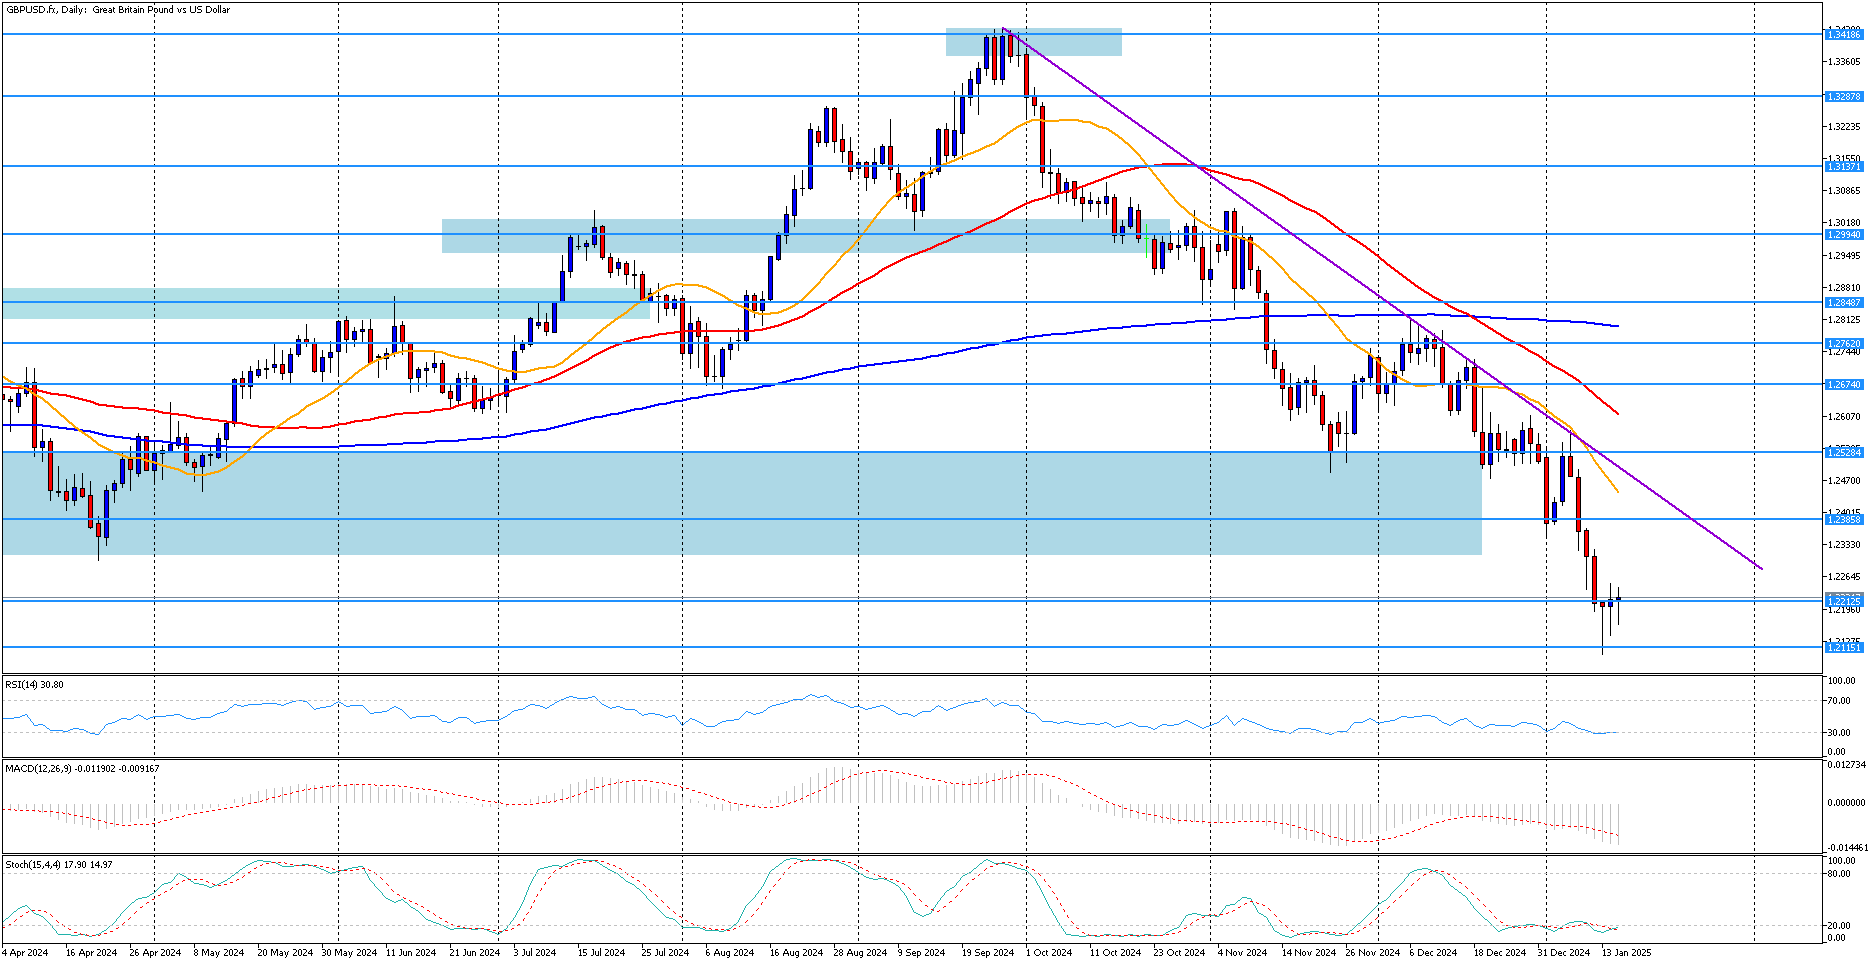Click the 1.29940 price level label
Image resolution: width=1875 pixels, height=964 pixels.
1843,235
